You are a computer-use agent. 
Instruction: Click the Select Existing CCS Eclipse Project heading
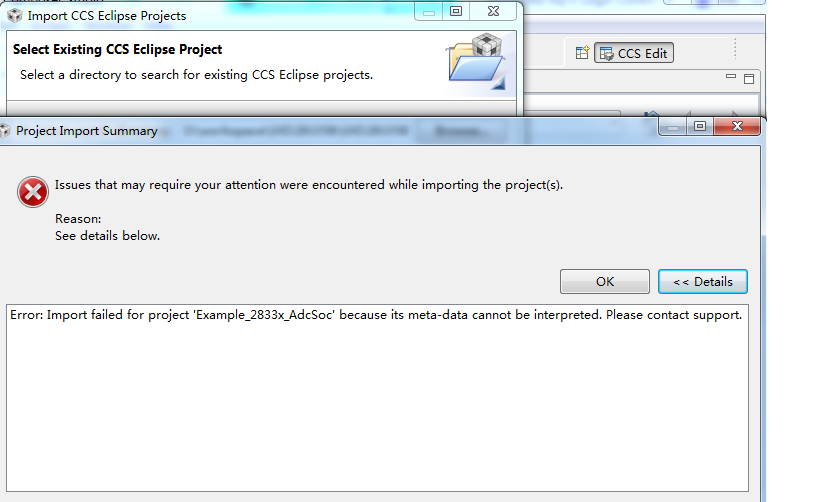(117, 49)
